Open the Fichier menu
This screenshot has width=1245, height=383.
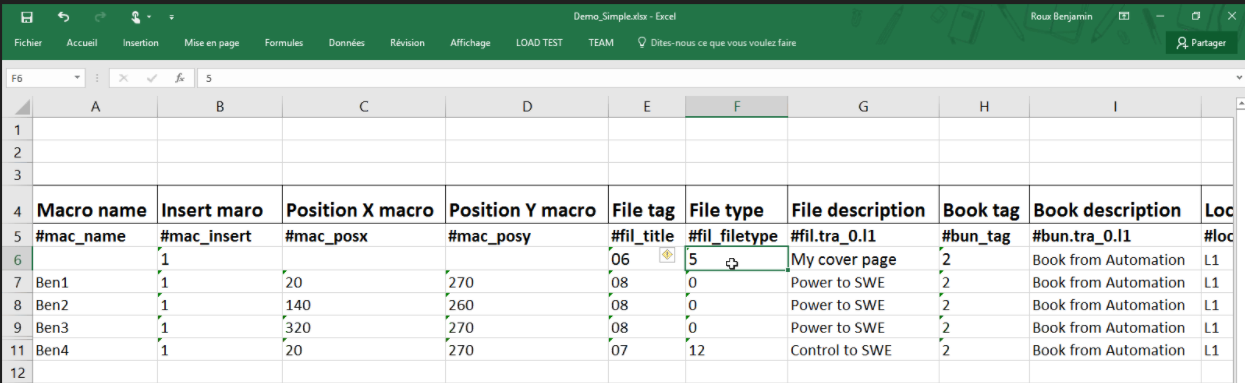tap(28, 43)
